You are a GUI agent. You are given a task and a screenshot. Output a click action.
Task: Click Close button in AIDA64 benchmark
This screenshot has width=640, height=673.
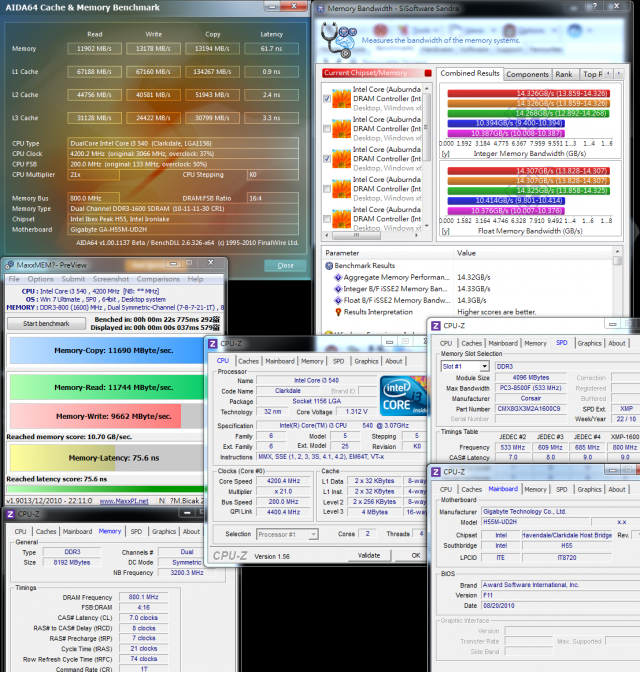coord(285,266)
